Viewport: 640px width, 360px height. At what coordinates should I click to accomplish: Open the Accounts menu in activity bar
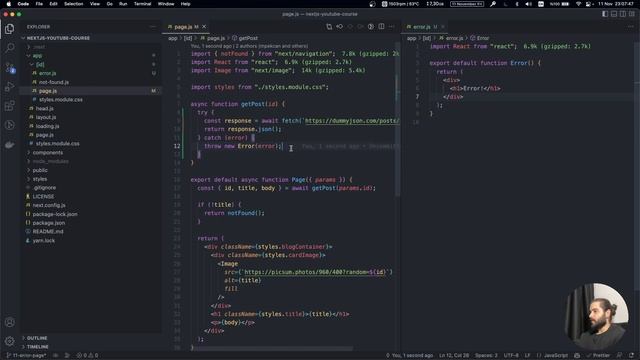pos(9,322)
